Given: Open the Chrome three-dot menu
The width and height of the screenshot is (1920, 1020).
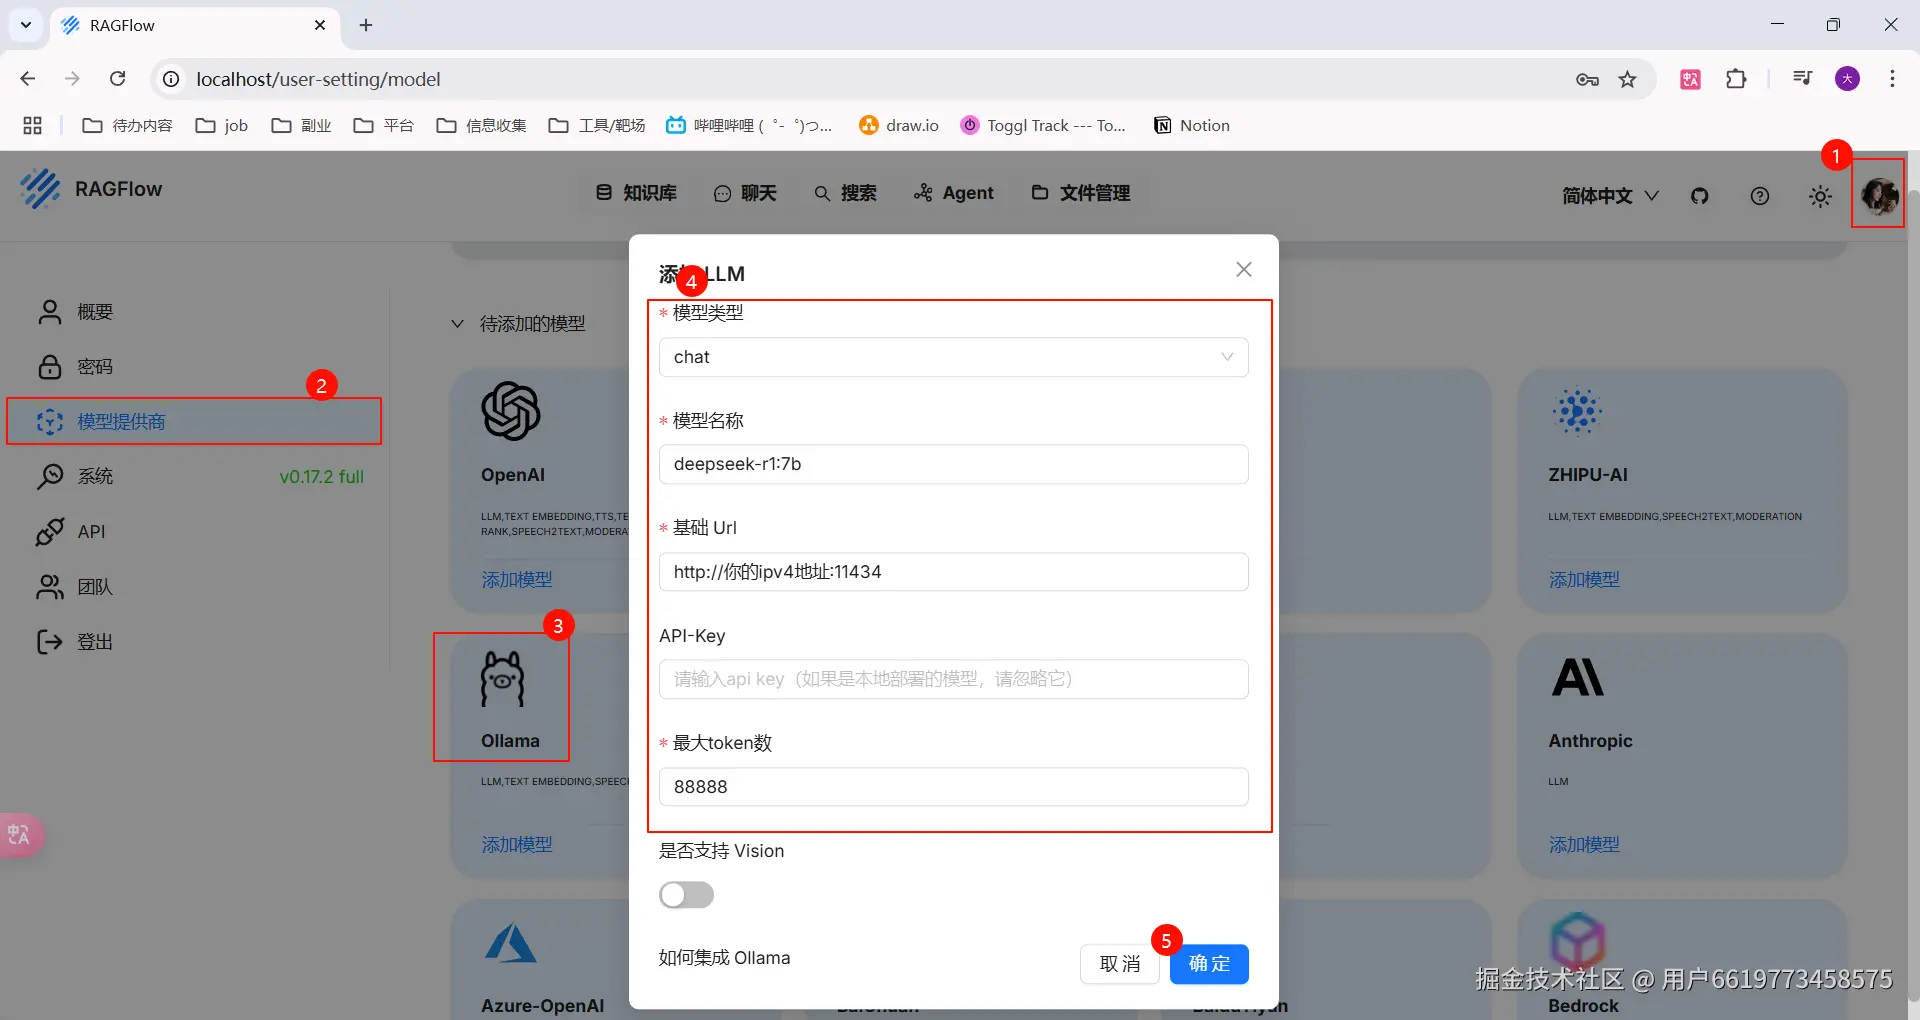Looking at the screenshot, I should click(x=1892, y=79).
